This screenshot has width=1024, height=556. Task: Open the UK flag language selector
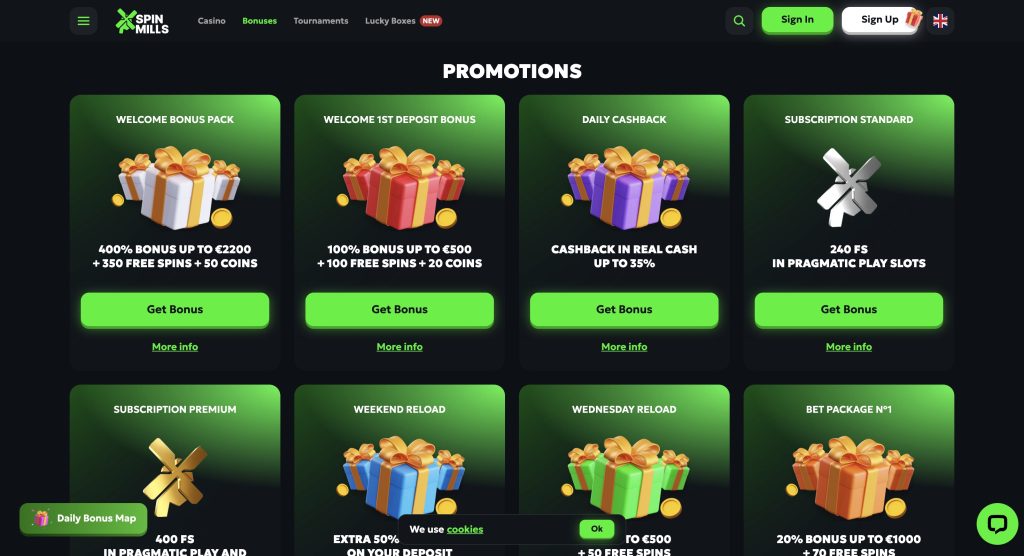(x=940, y=21)
